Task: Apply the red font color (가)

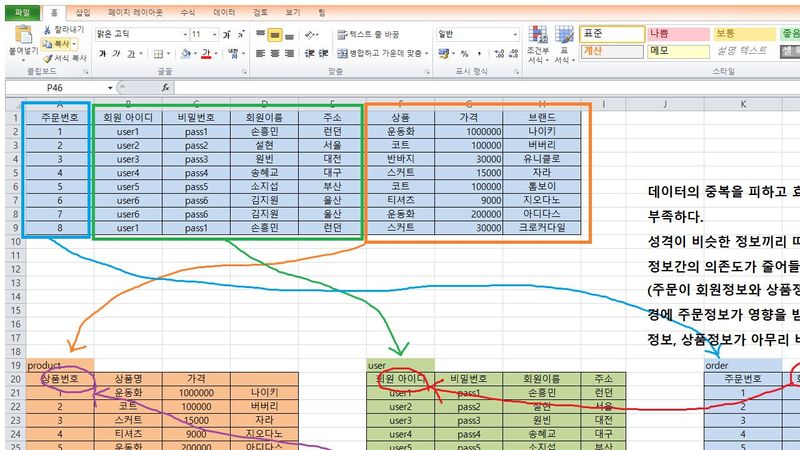Action: click(206, 54)
